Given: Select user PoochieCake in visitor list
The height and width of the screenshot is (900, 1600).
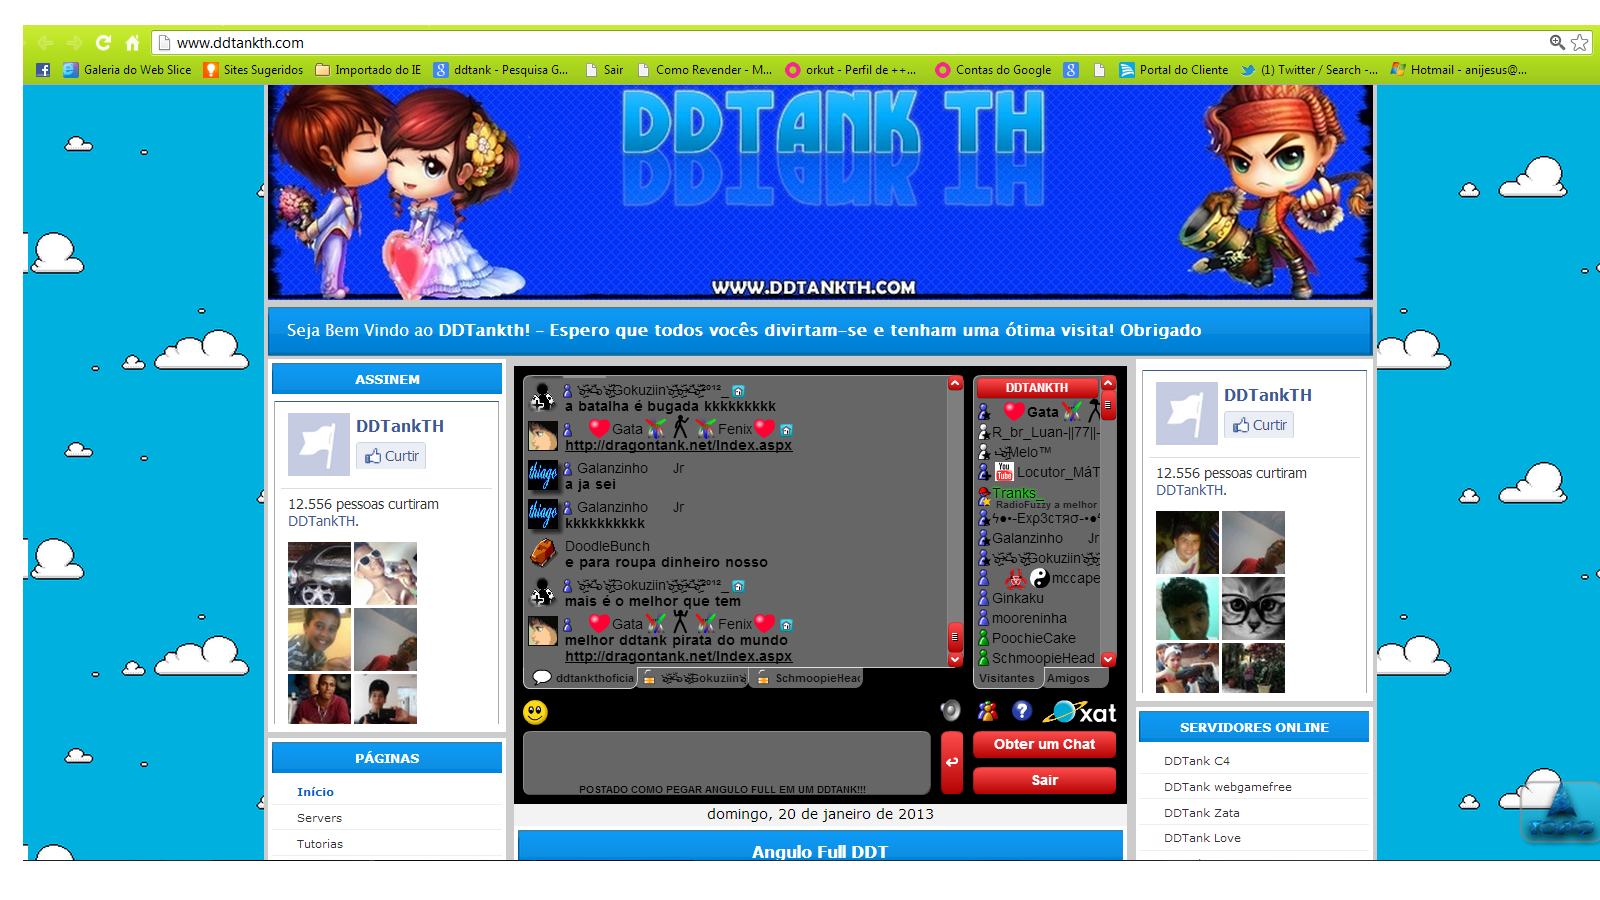Looking at the screenshot, I should coord(1033,638).
